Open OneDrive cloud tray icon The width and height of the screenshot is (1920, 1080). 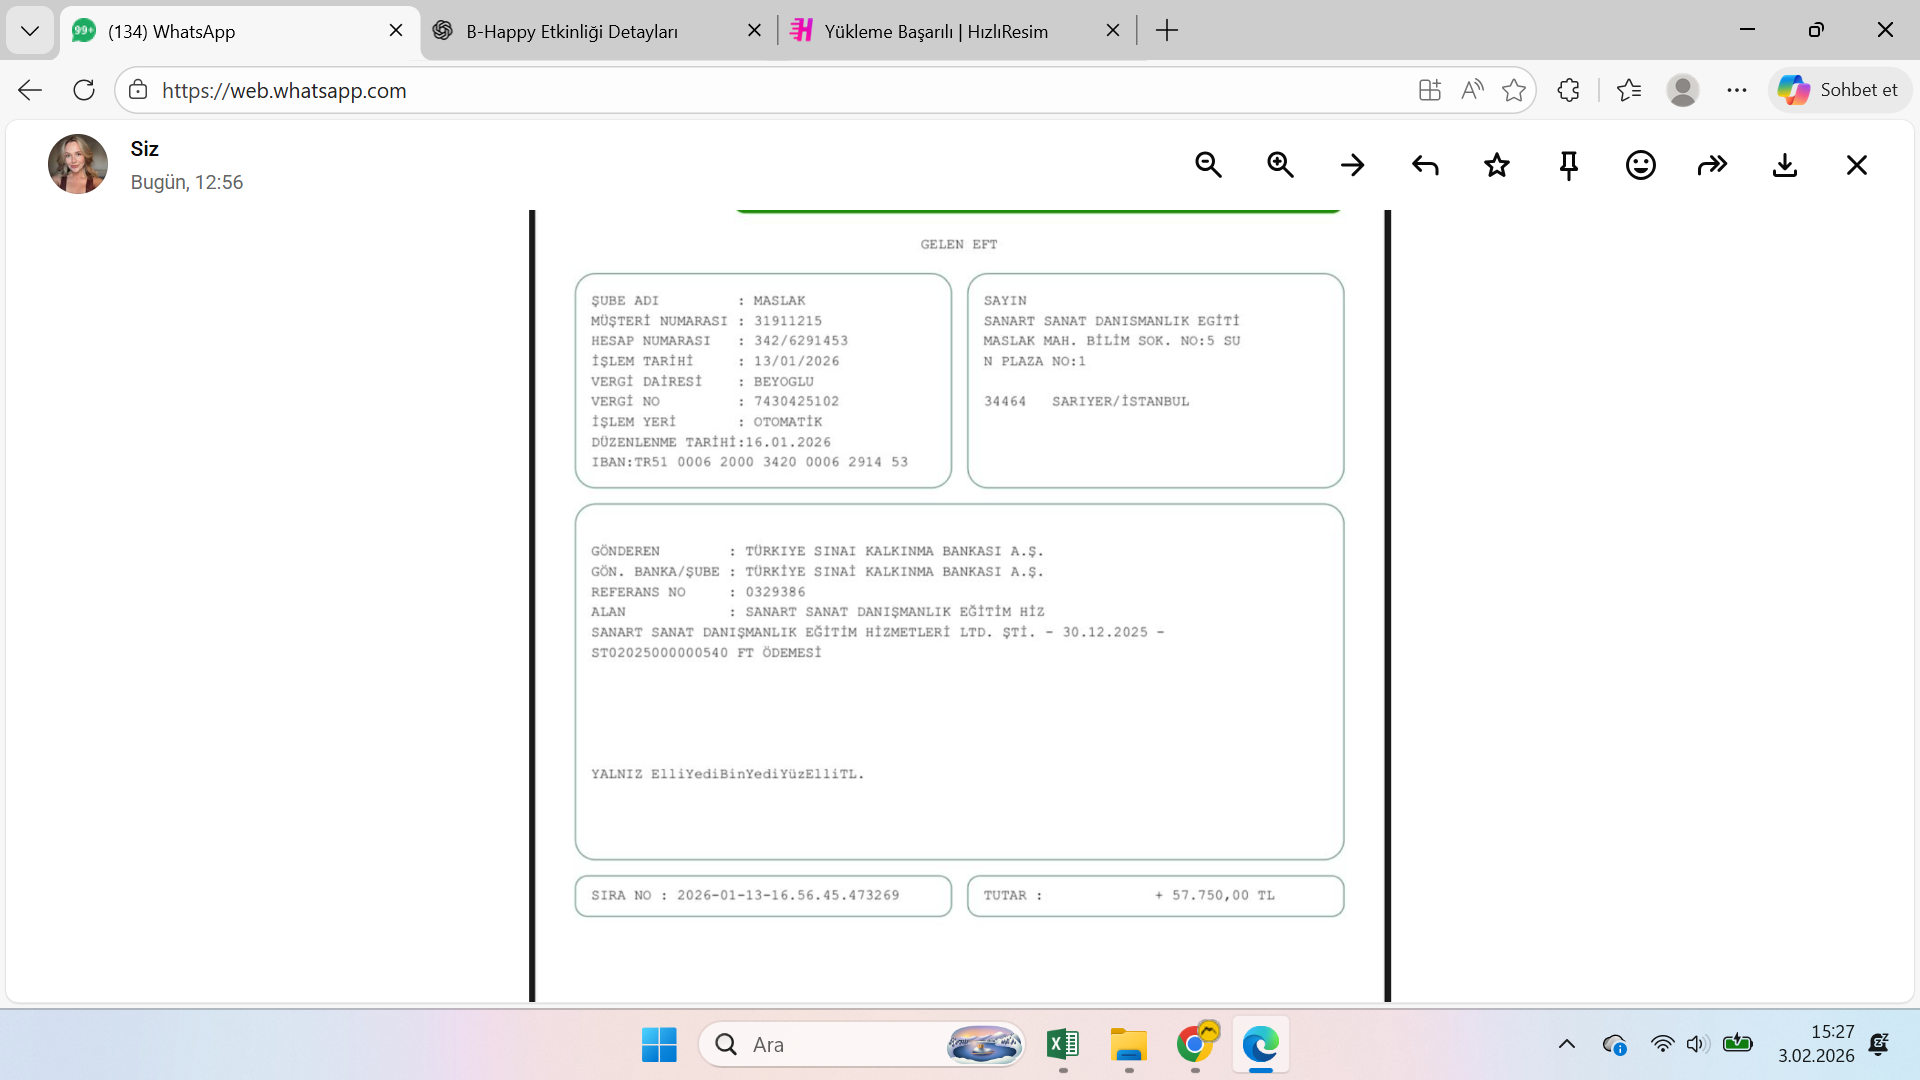pyautogui.click(x=1614, y=1045)
